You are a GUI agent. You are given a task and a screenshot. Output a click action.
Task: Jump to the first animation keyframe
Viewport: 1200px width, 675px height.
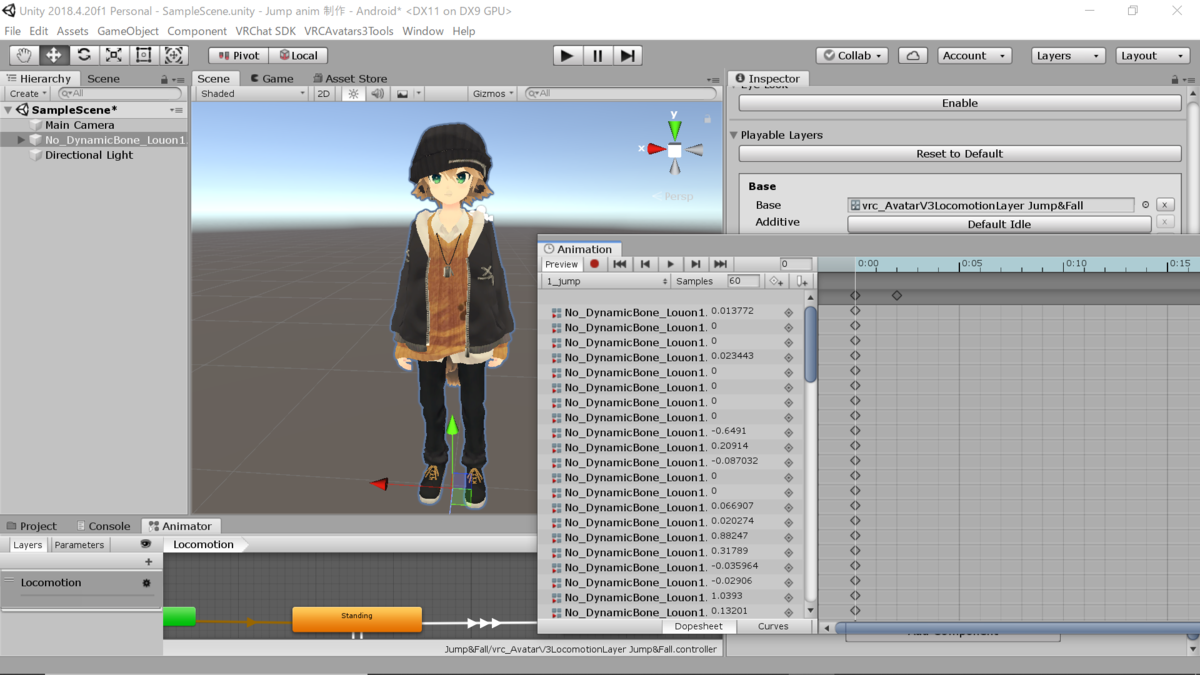point(620,264)
